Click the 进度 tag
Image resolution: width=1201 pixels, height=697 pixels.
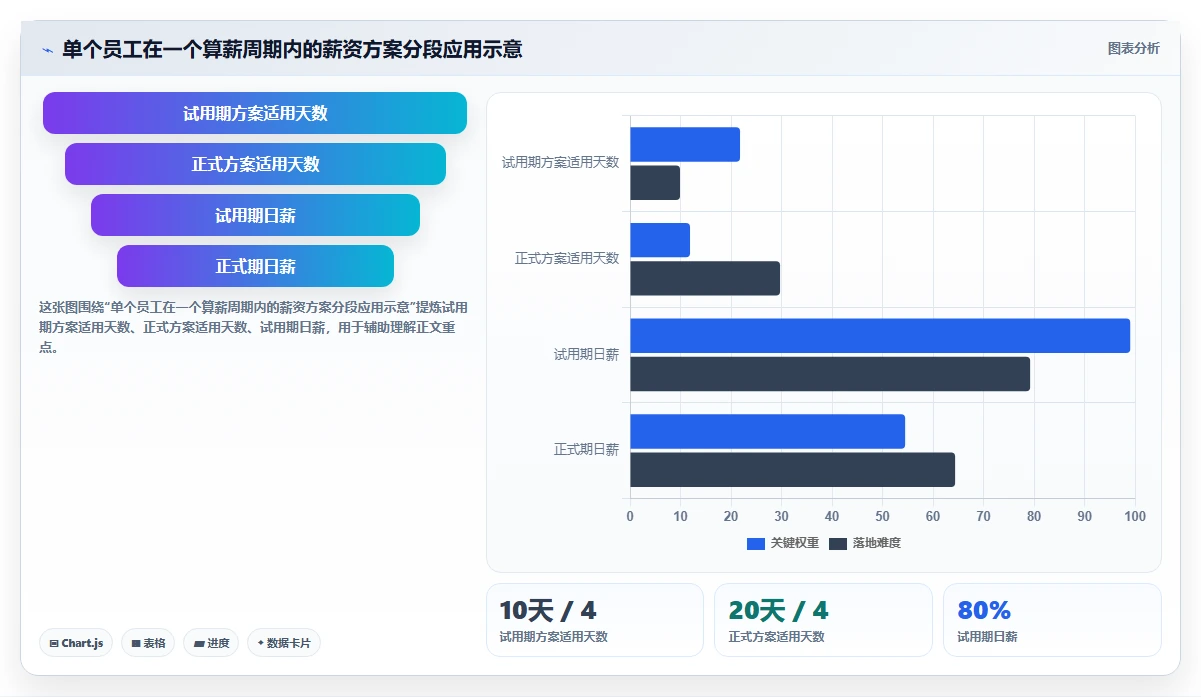click(211, 643)
